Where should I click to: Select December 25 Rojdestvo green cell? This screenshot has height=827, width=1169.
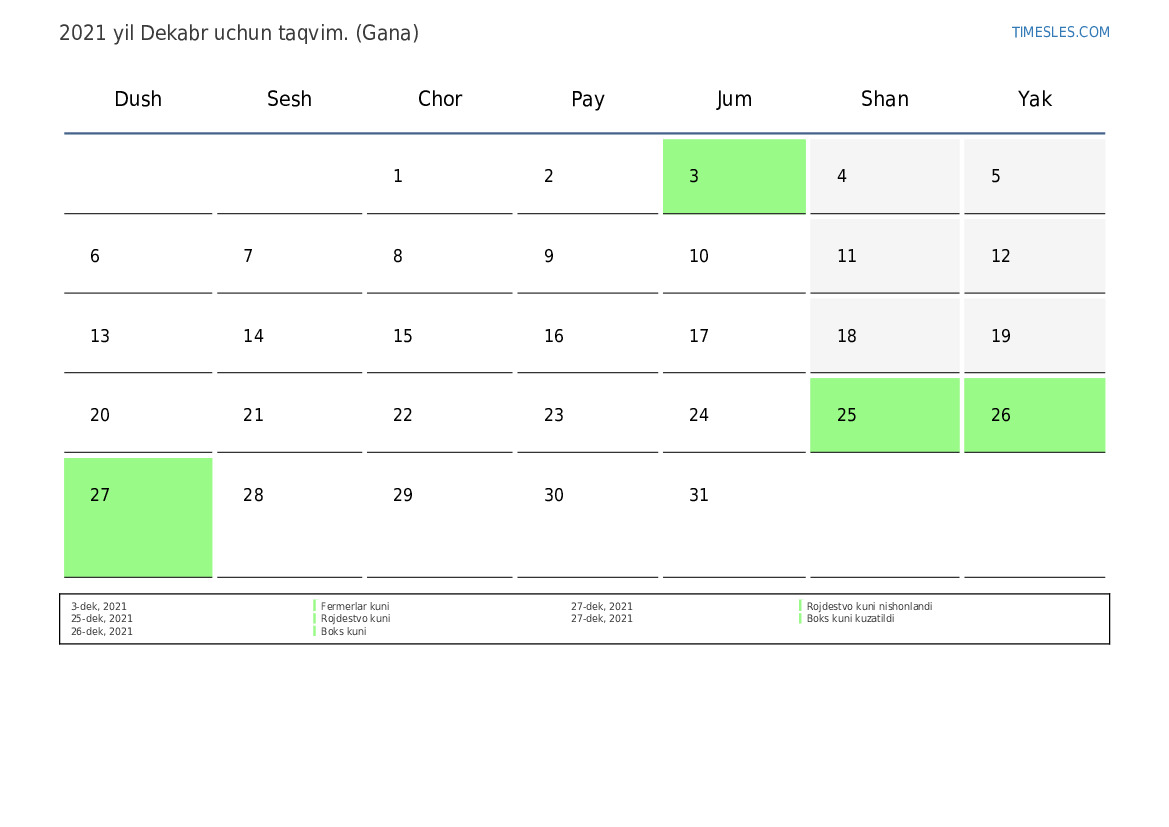[884, 415]
